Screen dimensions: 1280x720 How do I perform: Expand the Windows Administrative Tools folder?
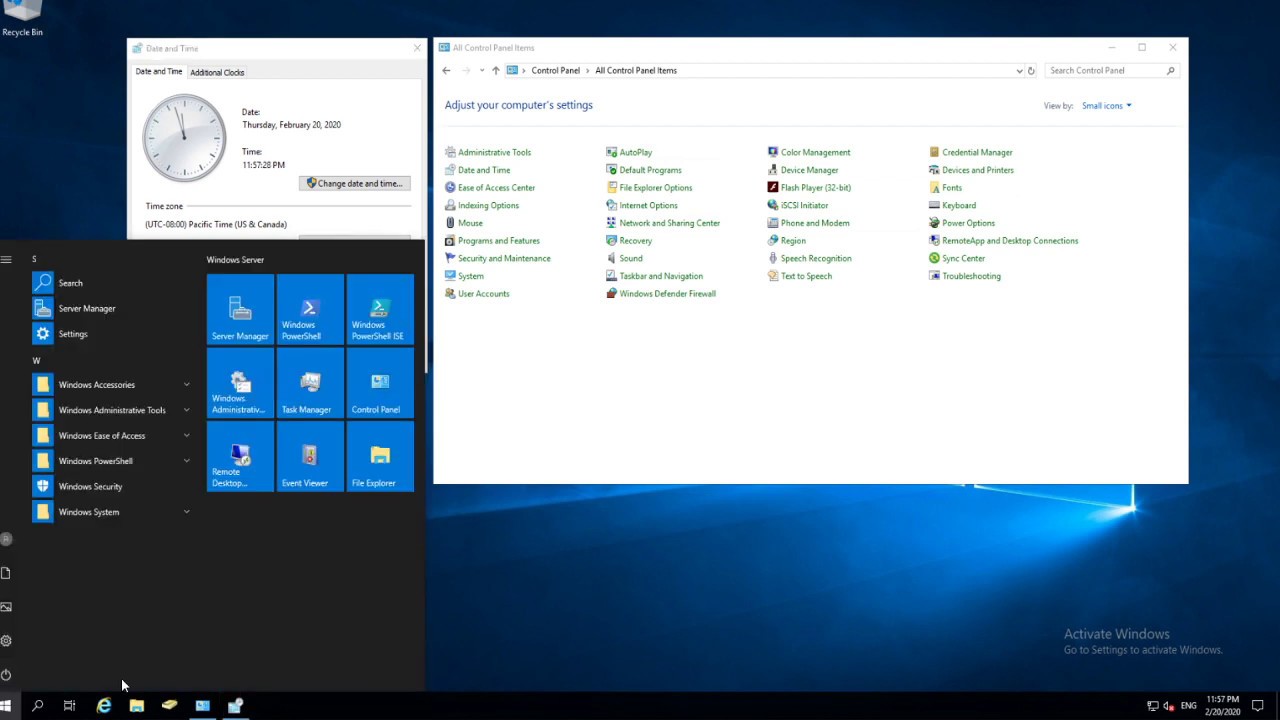click(x=112, y=410)
